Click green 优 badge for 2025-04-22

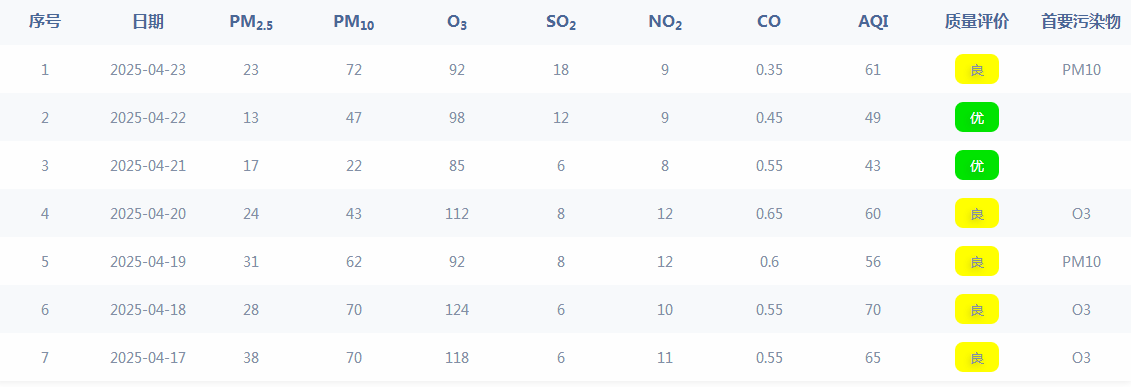[x=977, y=117]
